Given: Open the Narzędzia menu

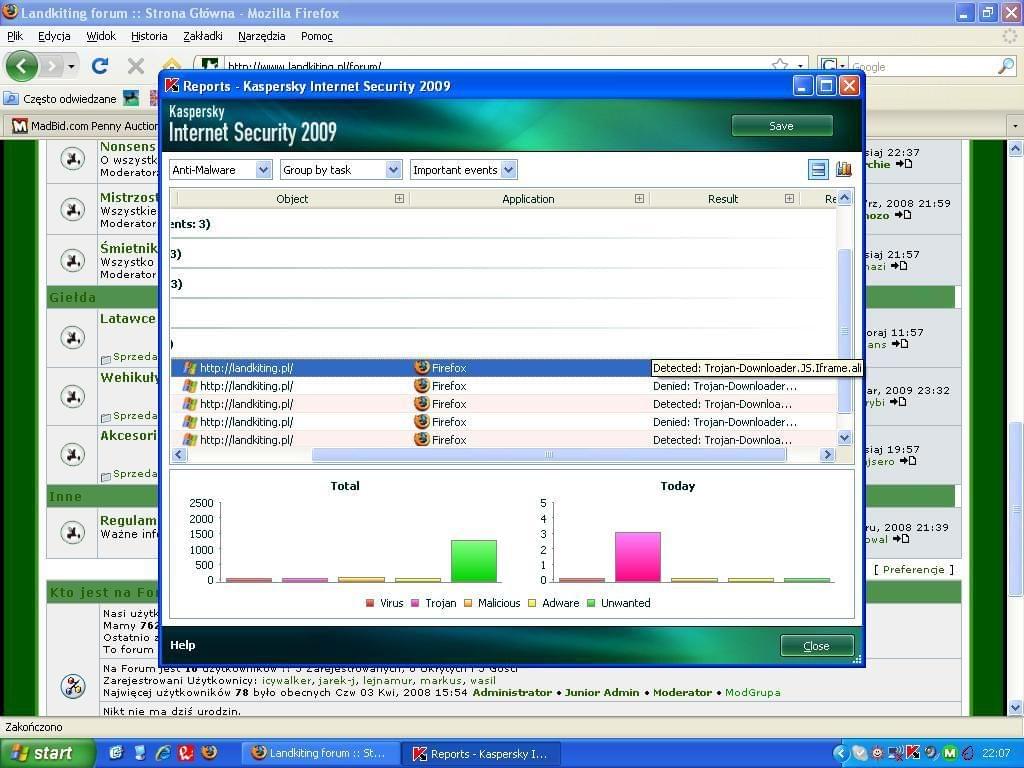Looking at the screenshot, I should [261, 36].
